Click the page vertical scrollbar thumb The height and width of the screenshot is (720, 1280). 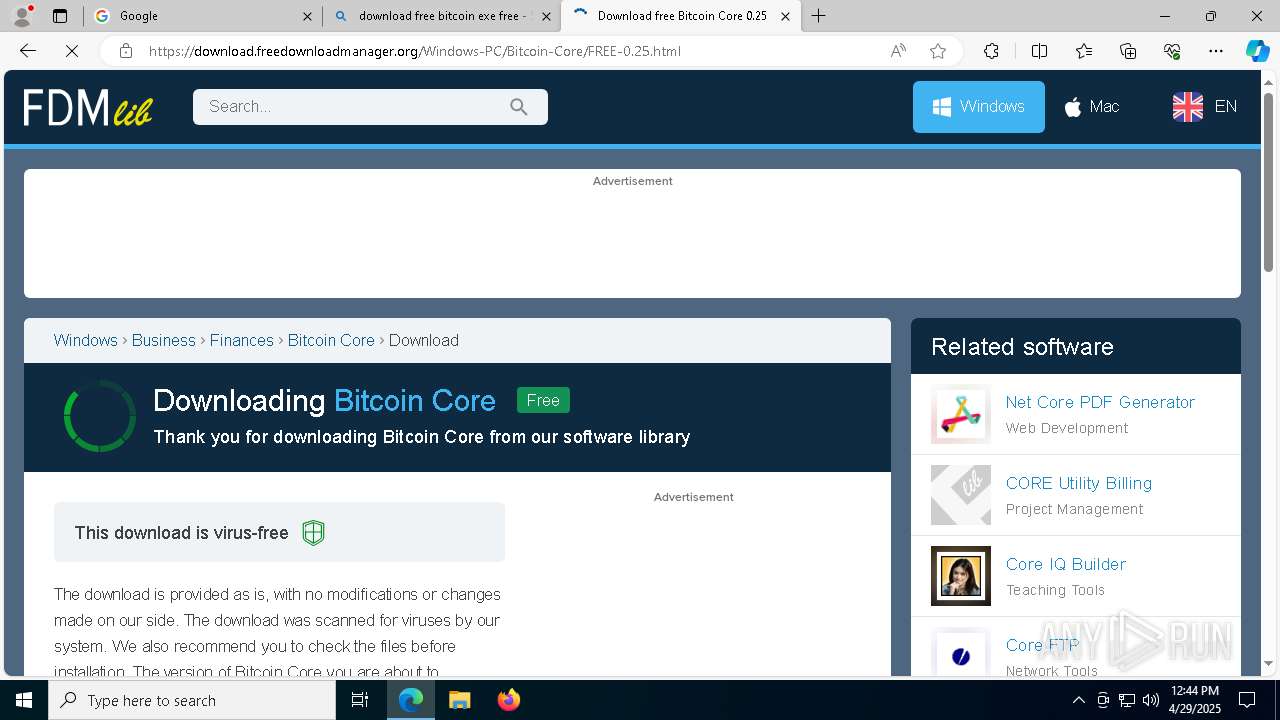[1269, 182]
